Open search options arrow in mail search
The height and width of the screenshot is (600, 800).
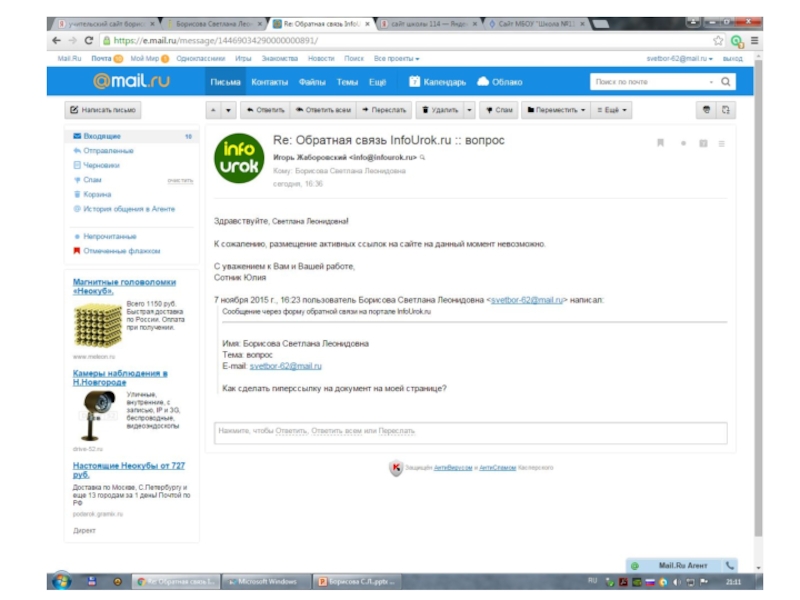pos(711,82)
